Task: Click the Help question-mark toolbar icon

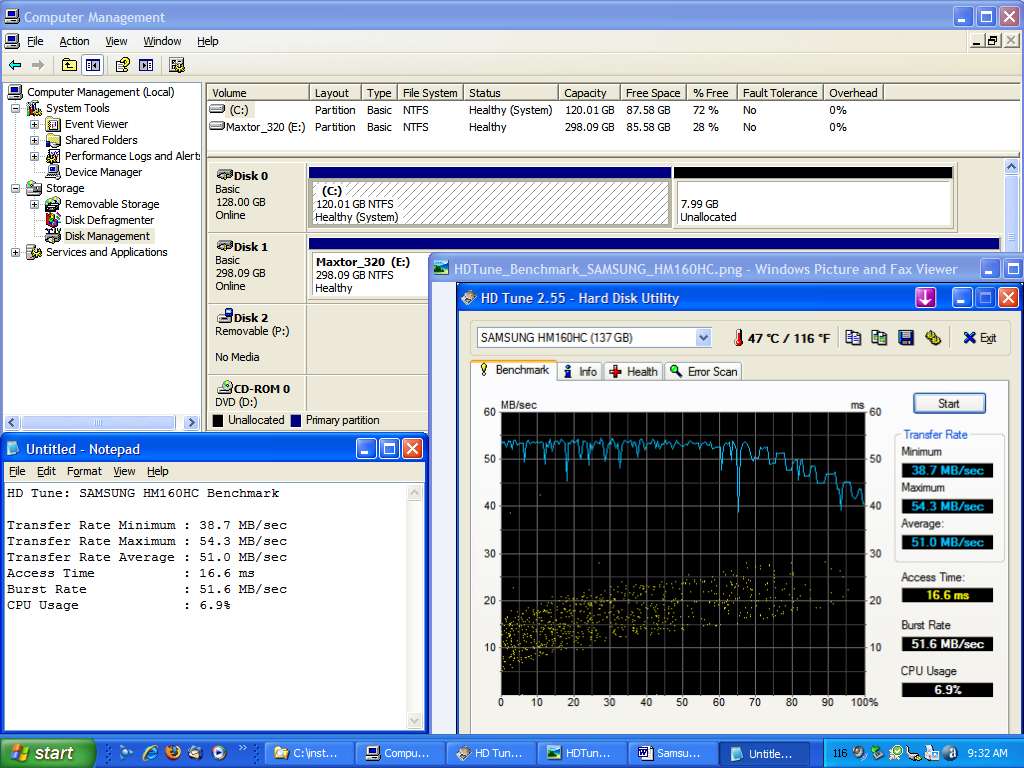Action: [122, 65]
